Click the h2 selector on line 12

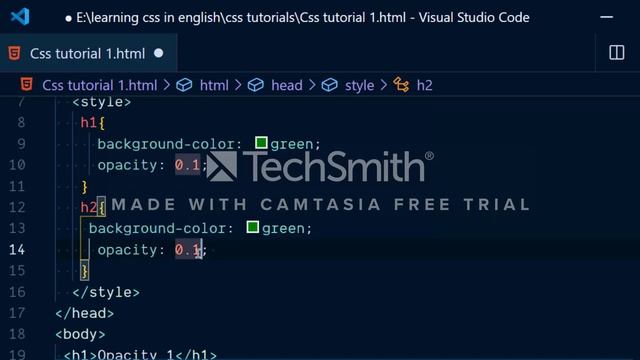click(89, 207)
